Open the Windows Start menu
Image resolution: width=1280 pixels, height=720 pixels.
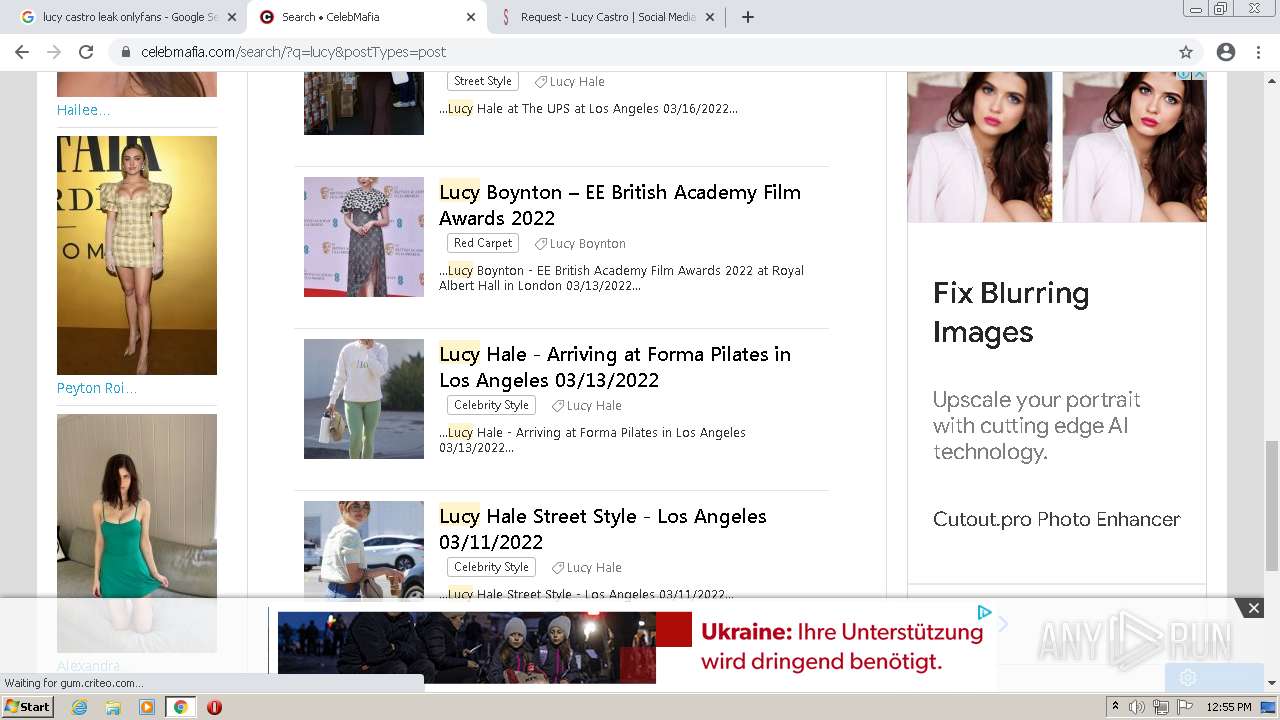(x=28, y=707)
